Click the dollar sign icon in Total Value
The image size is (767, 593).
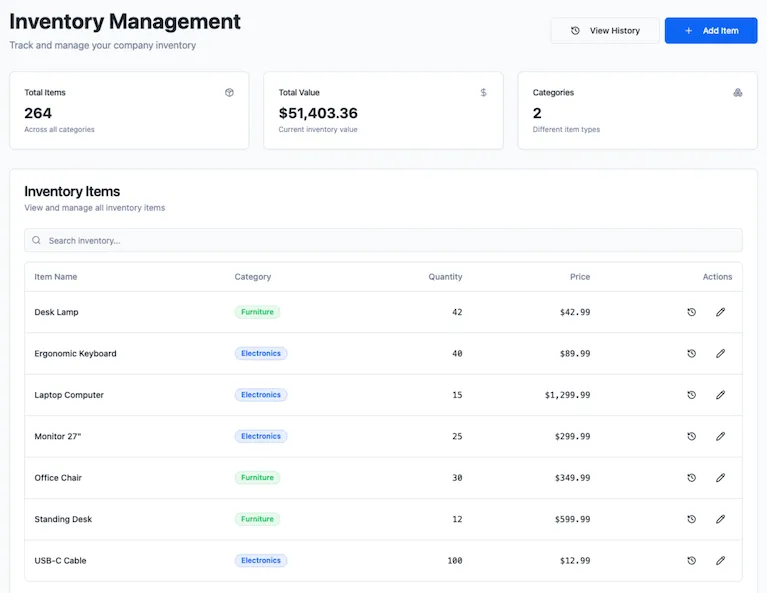click(483, 93)
